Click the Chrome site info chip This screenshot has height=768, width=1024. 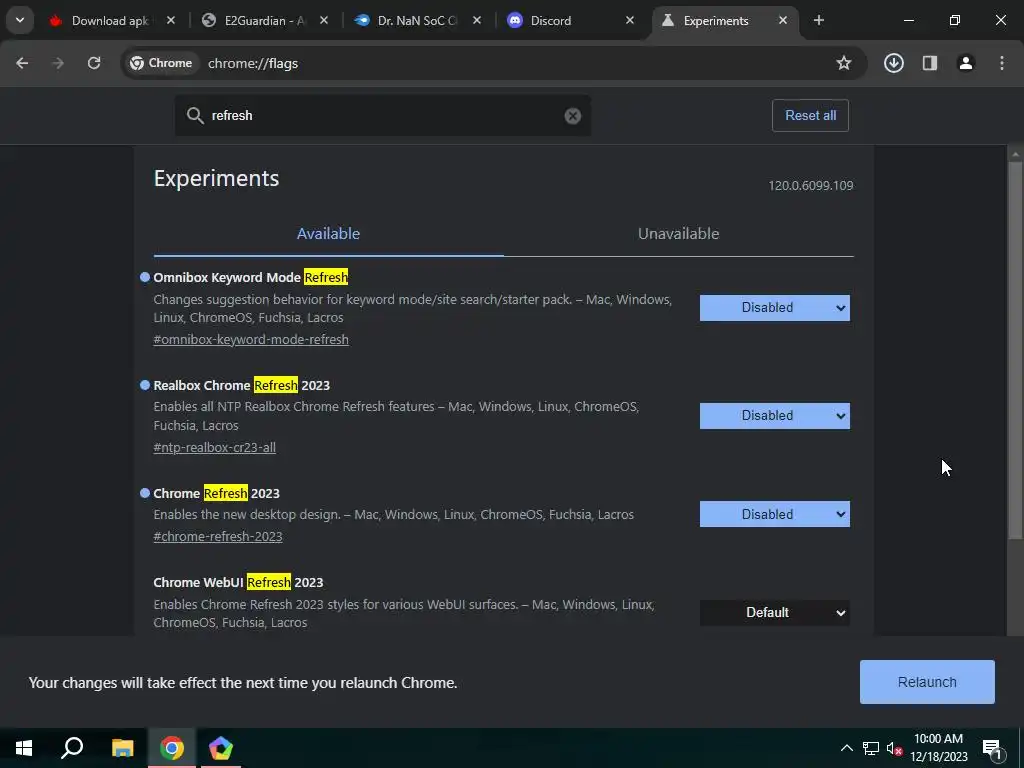[161, 63]
